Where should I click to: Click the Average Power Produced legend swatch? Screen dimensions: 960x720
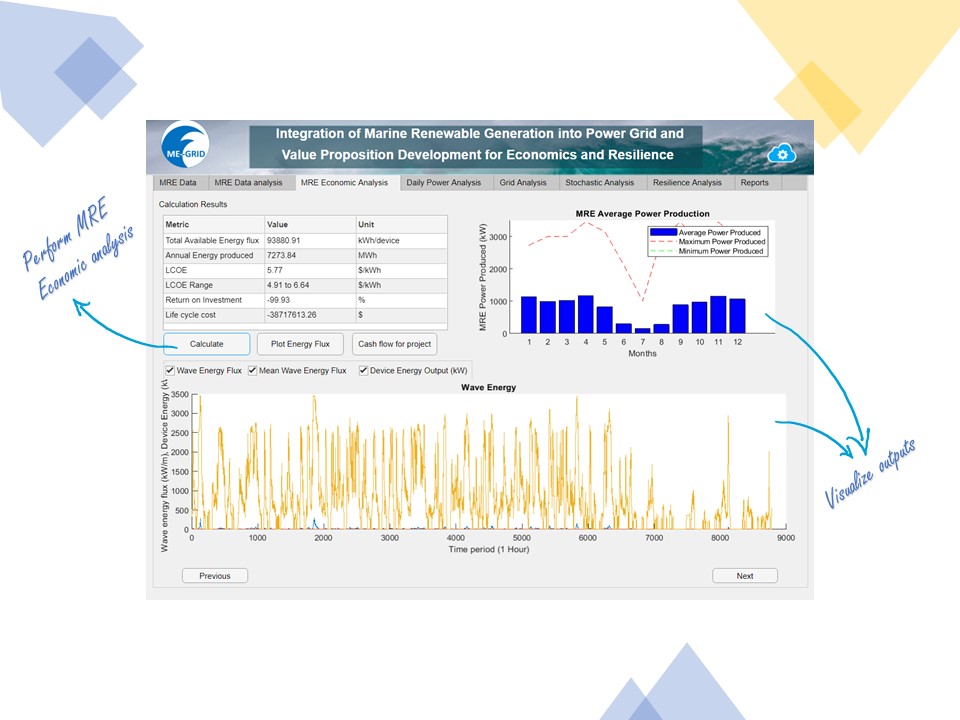(662, 232)
